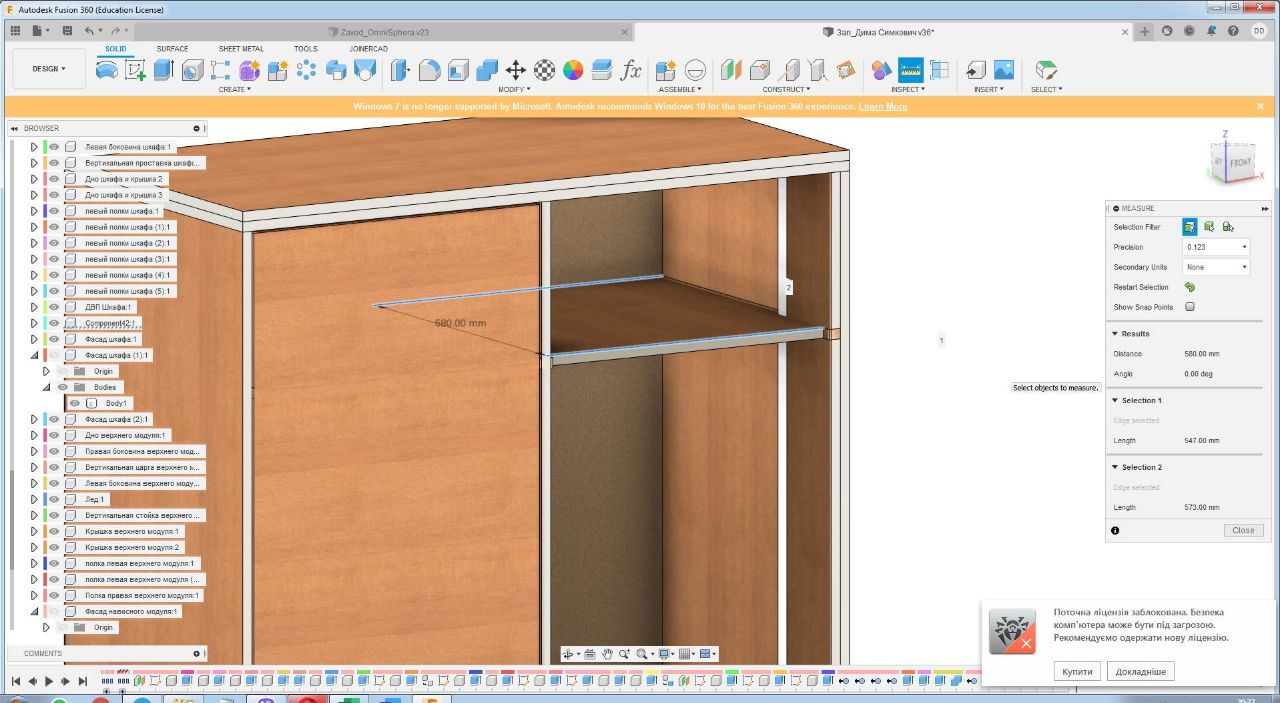Switch to the SURFACE tab

172,48
